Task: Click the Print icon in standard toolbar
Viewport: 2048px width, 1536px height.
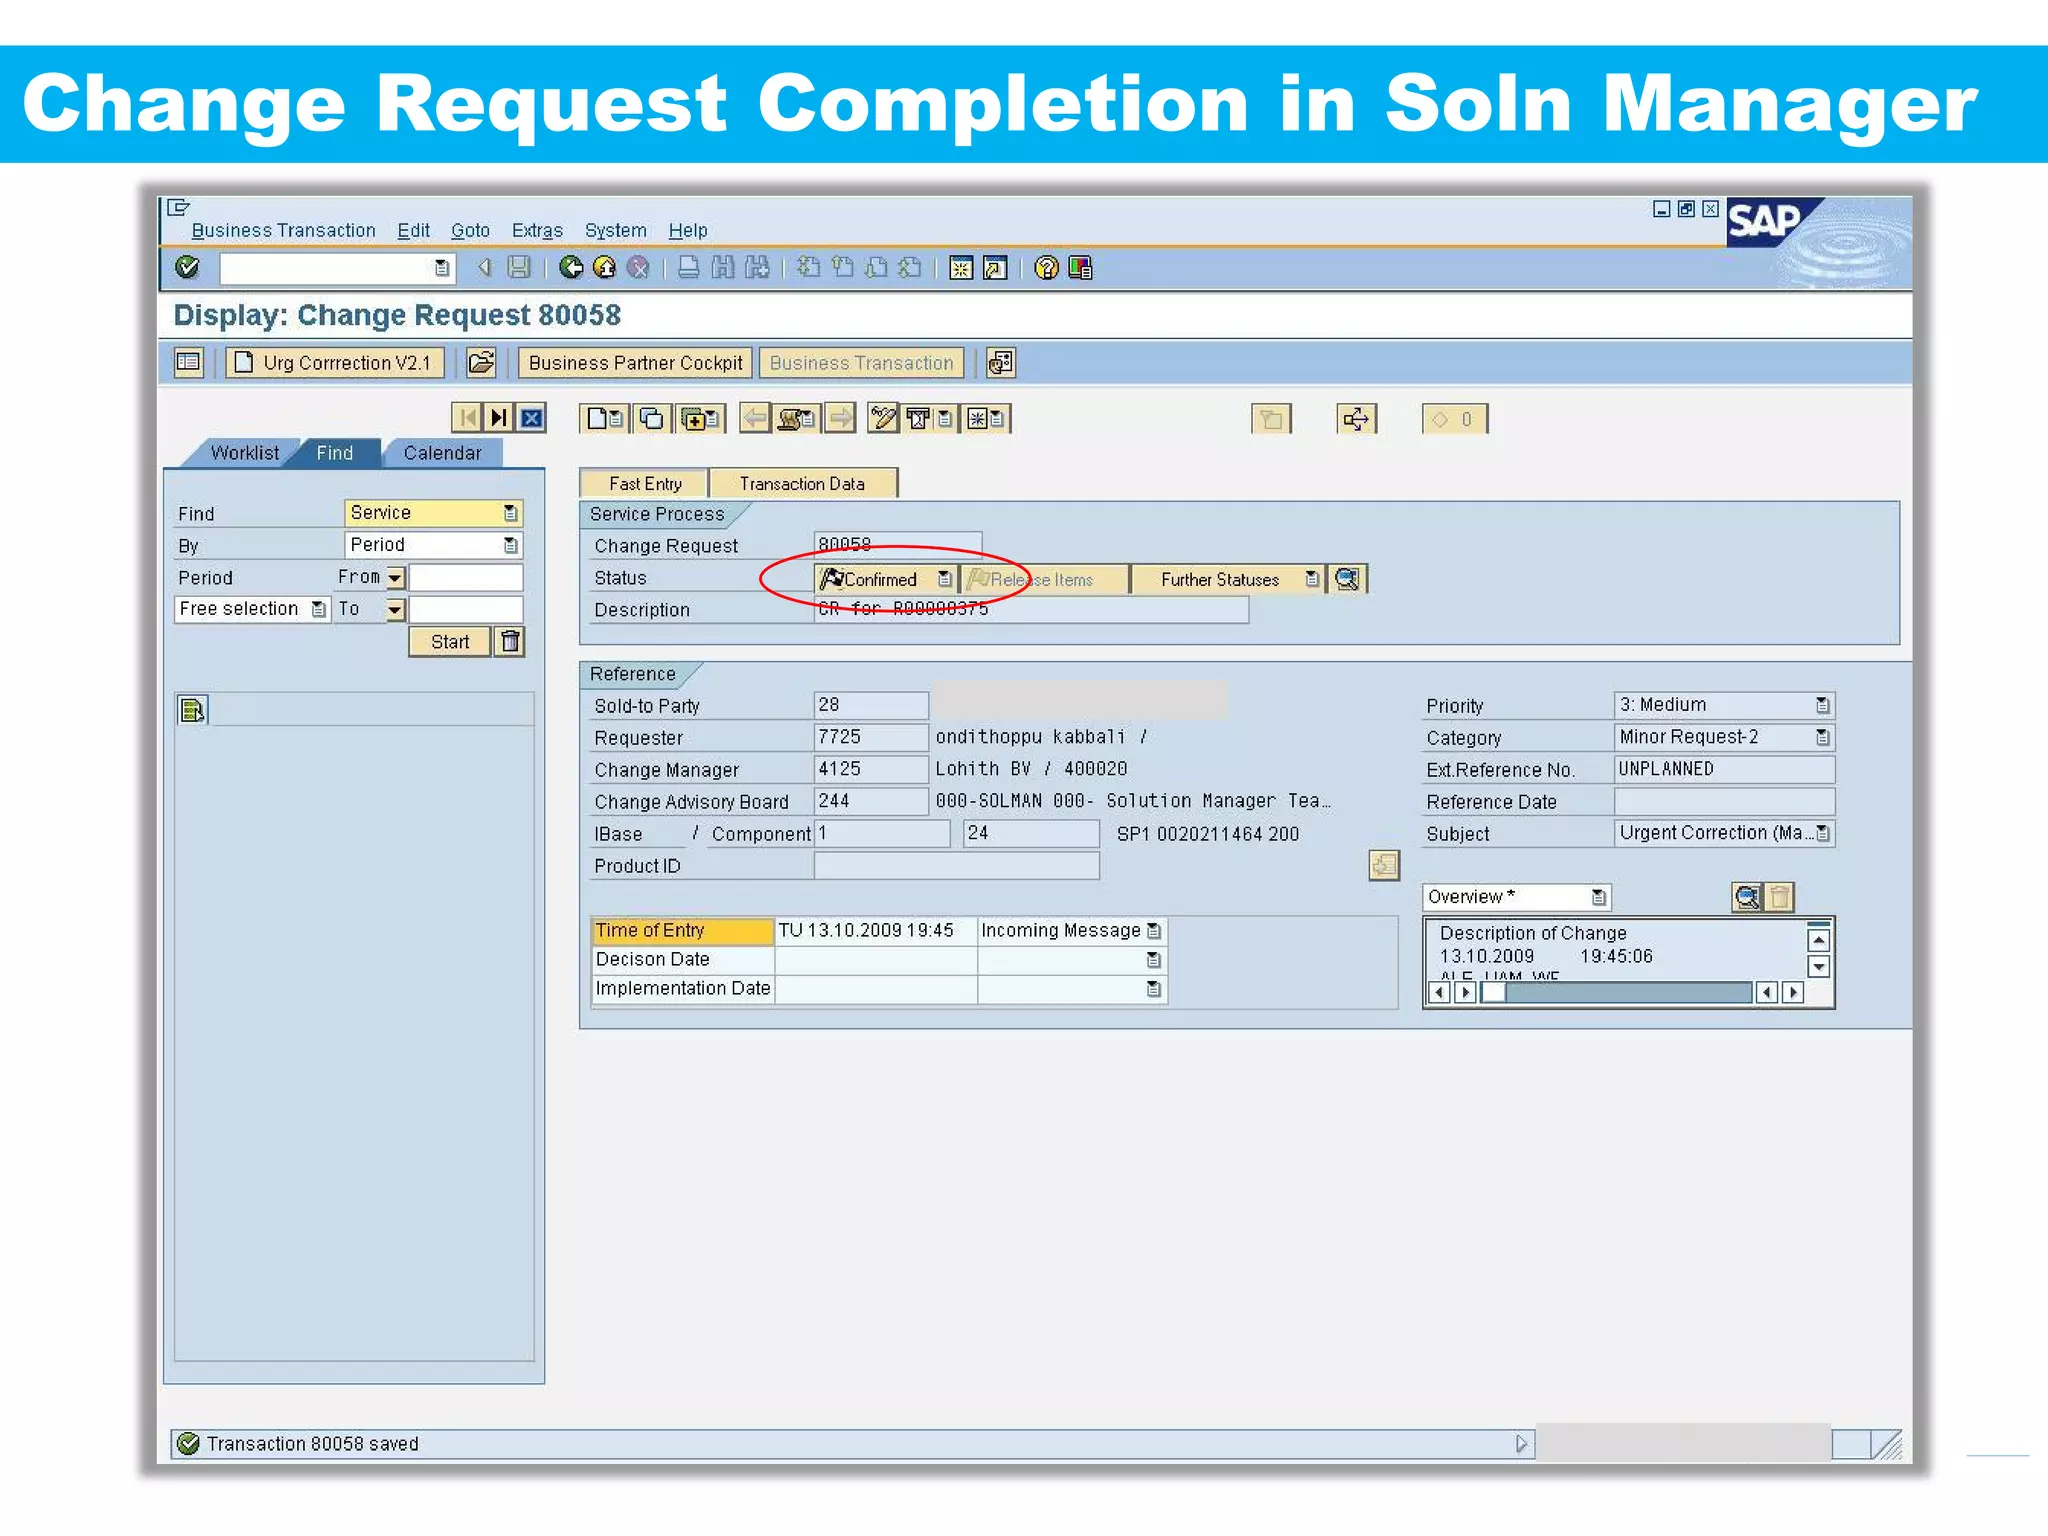Action: click(689, 267)
